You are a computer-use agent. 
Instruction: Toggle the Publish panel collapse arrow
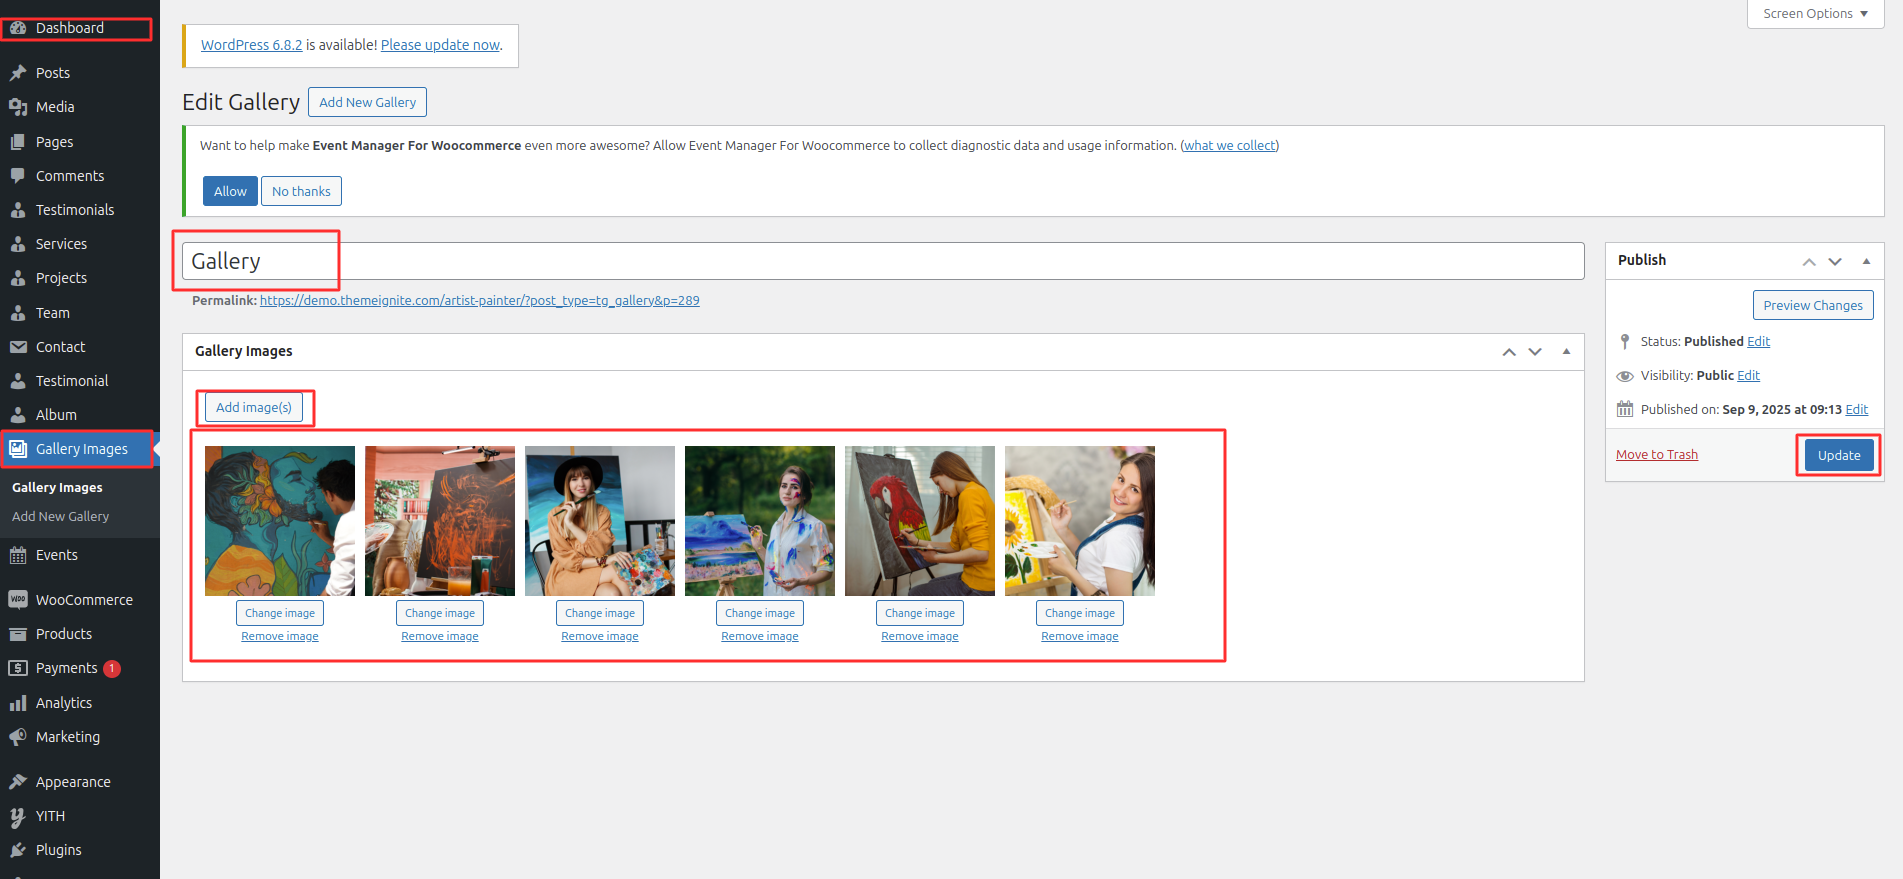click(x=1866, y=261)
